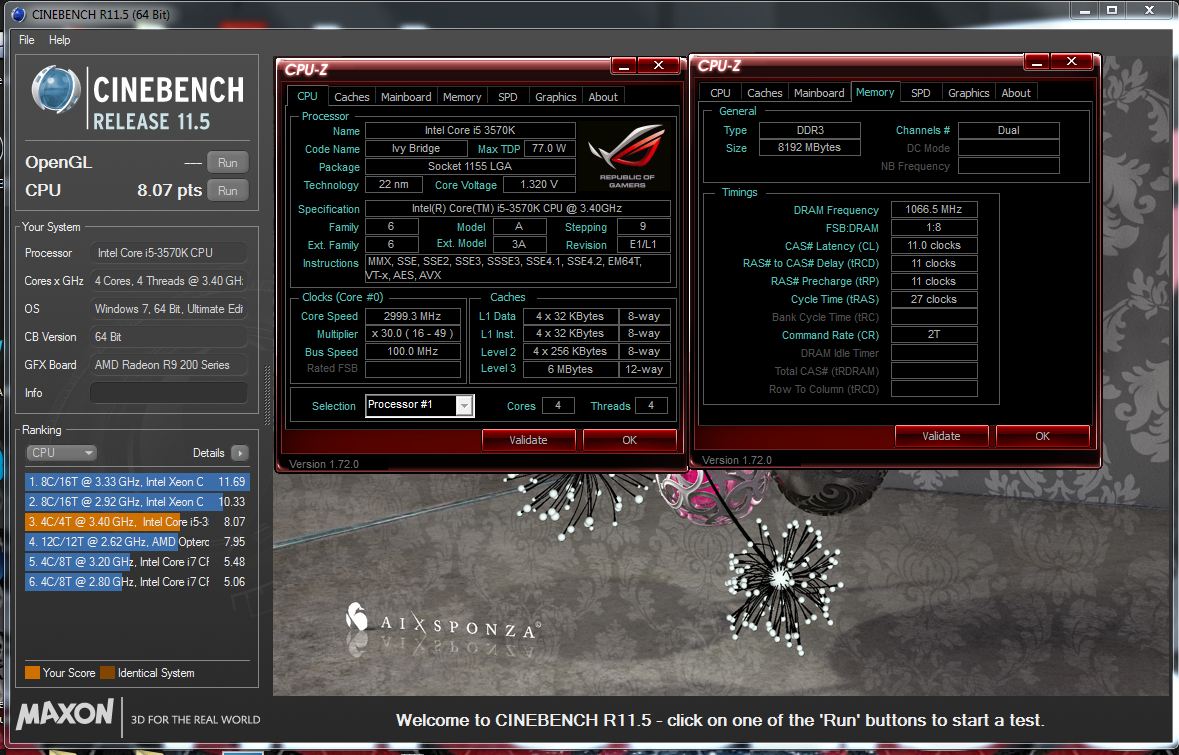Image resolution: width=1179 pixels, height=755 pixels.
Task: Switch to Graphics tab in right CPU-Z window
Action: [968, 93]
